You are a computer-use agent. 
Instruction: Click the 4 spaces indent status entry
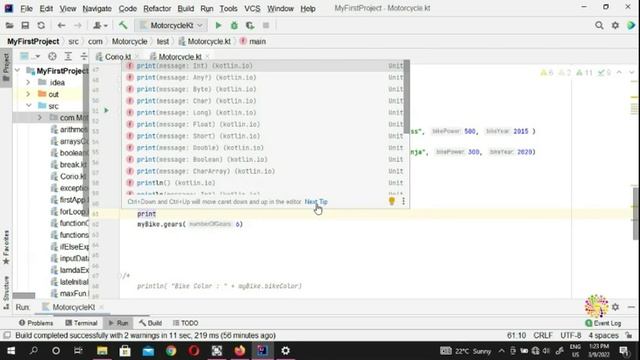(x=603, y=336)
